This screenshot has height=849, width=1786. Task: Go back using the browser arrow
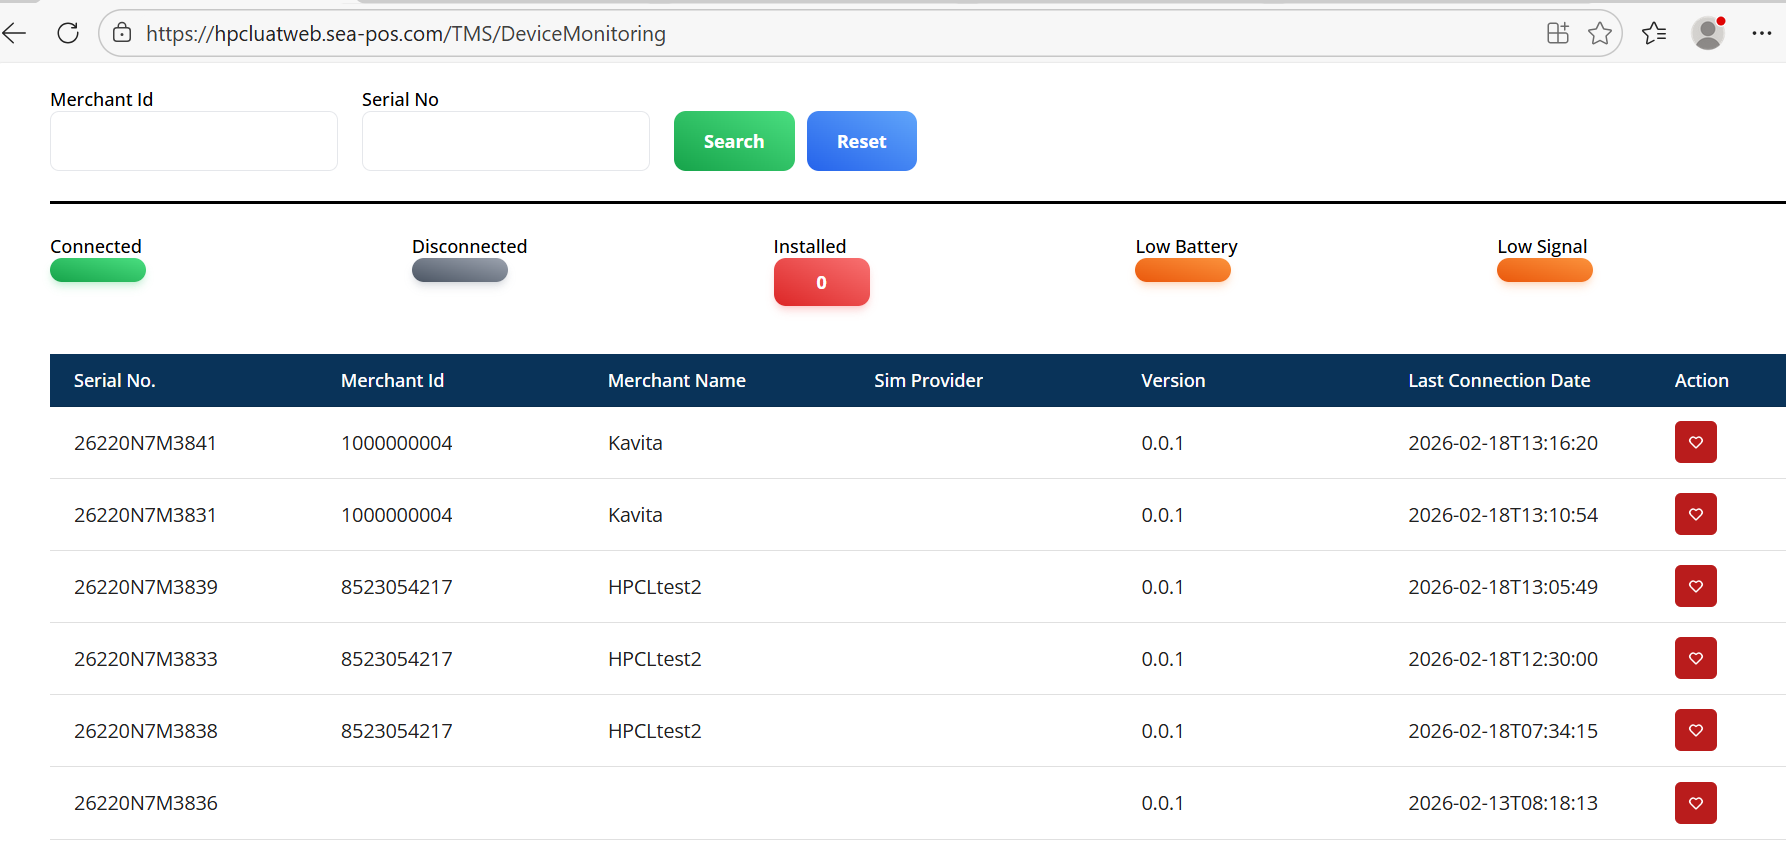[x=15, y=33]
